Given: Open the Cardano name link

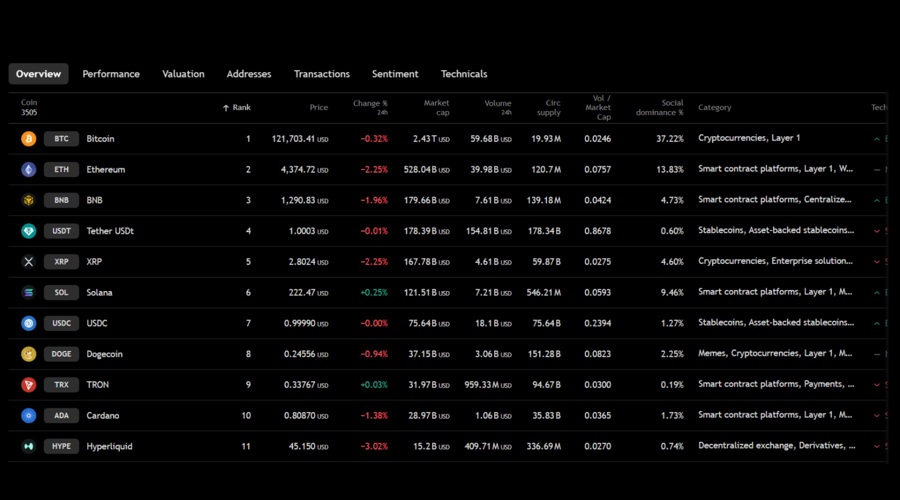Looking at the screenshot, I should (103, 416).
